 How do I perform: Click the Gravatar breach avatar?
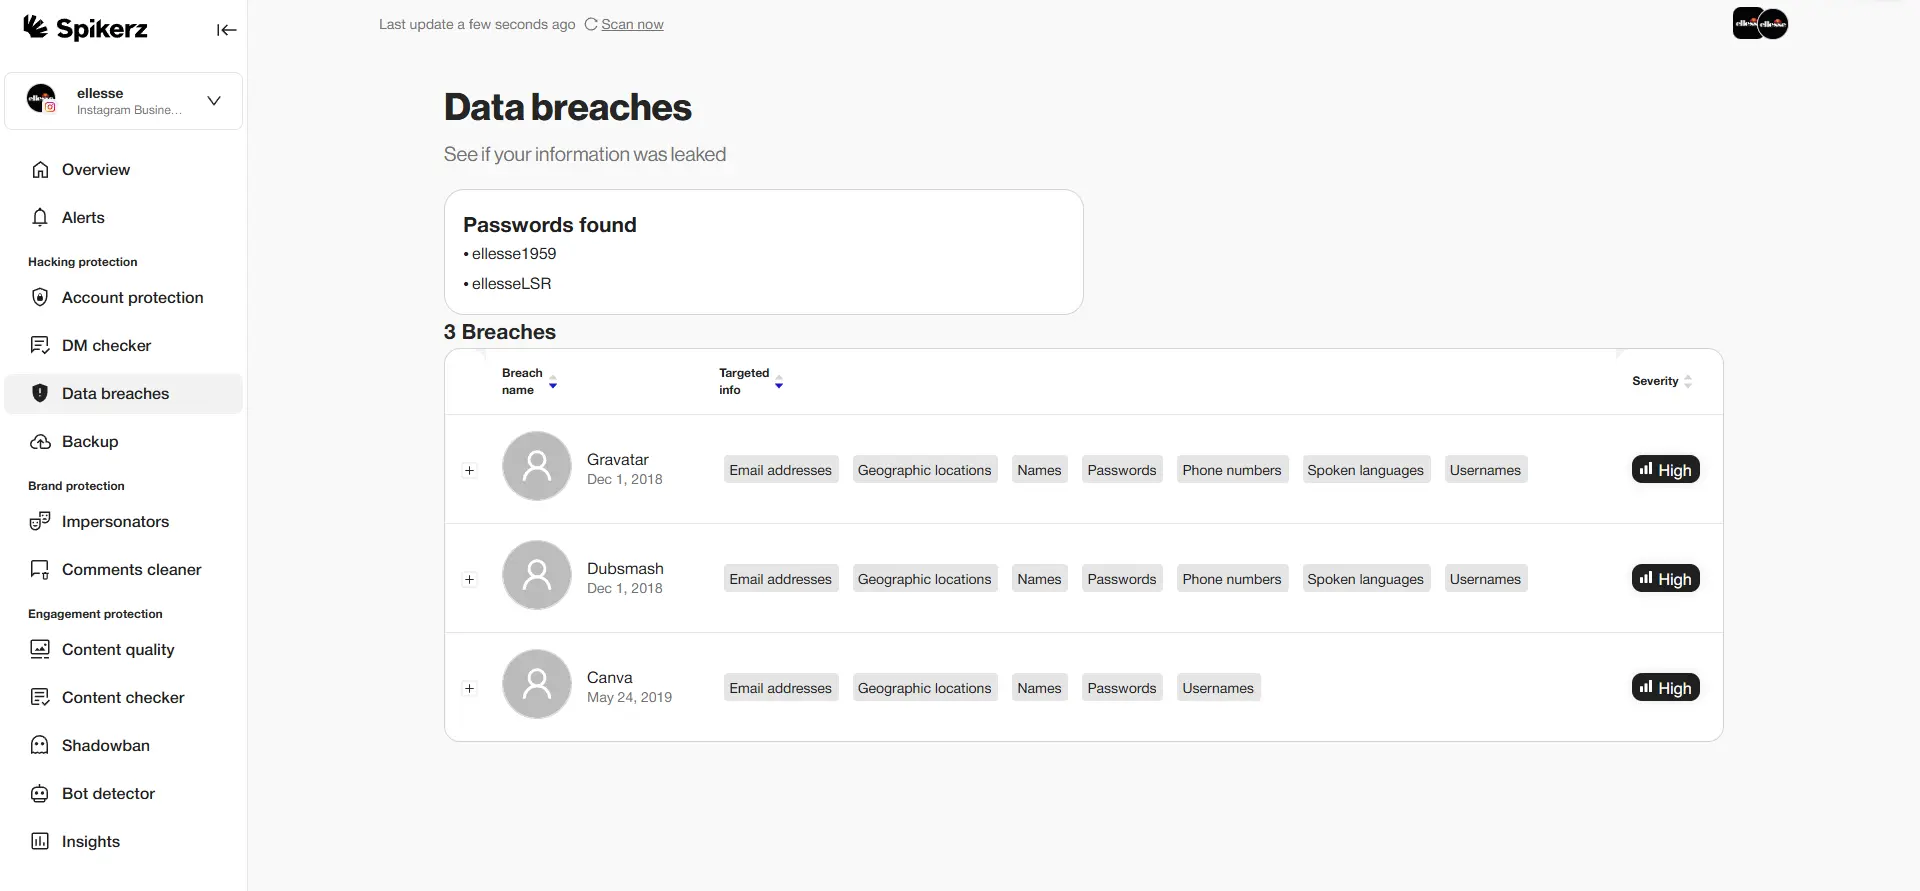tap(537, 466)
